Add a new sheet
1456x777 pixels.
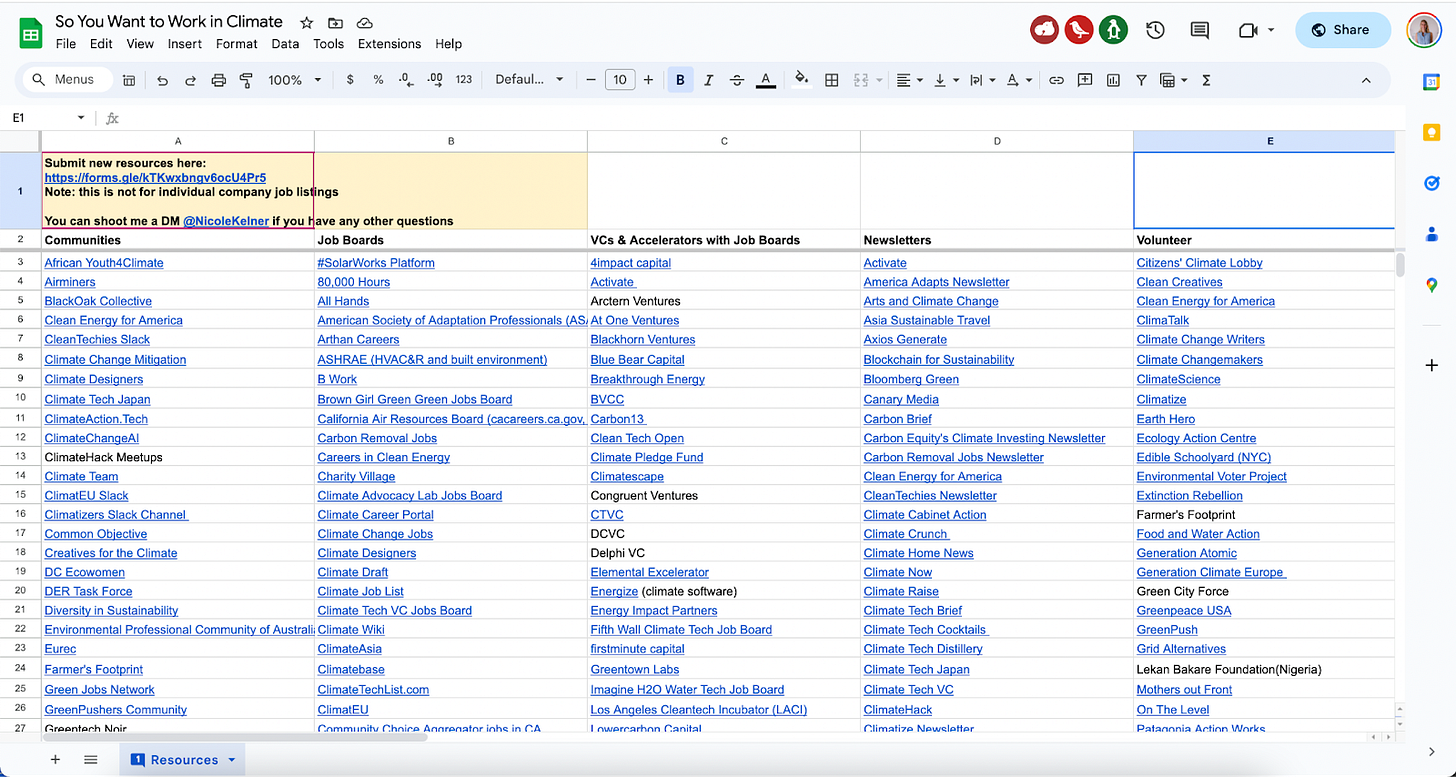(x=55, y=760)
